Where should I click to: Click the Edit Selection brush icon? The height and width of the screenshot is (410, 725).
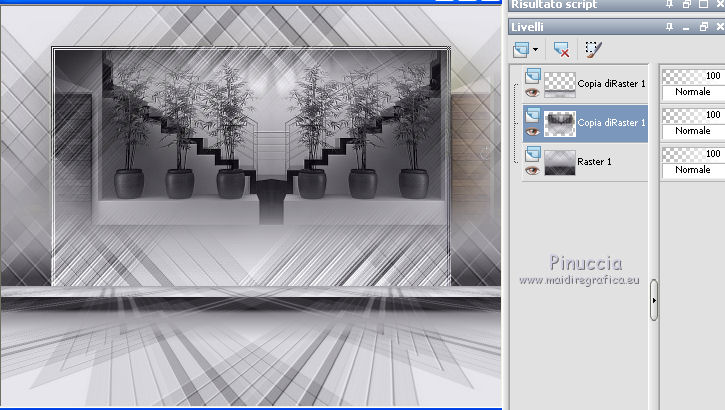[x=593, y=49]
